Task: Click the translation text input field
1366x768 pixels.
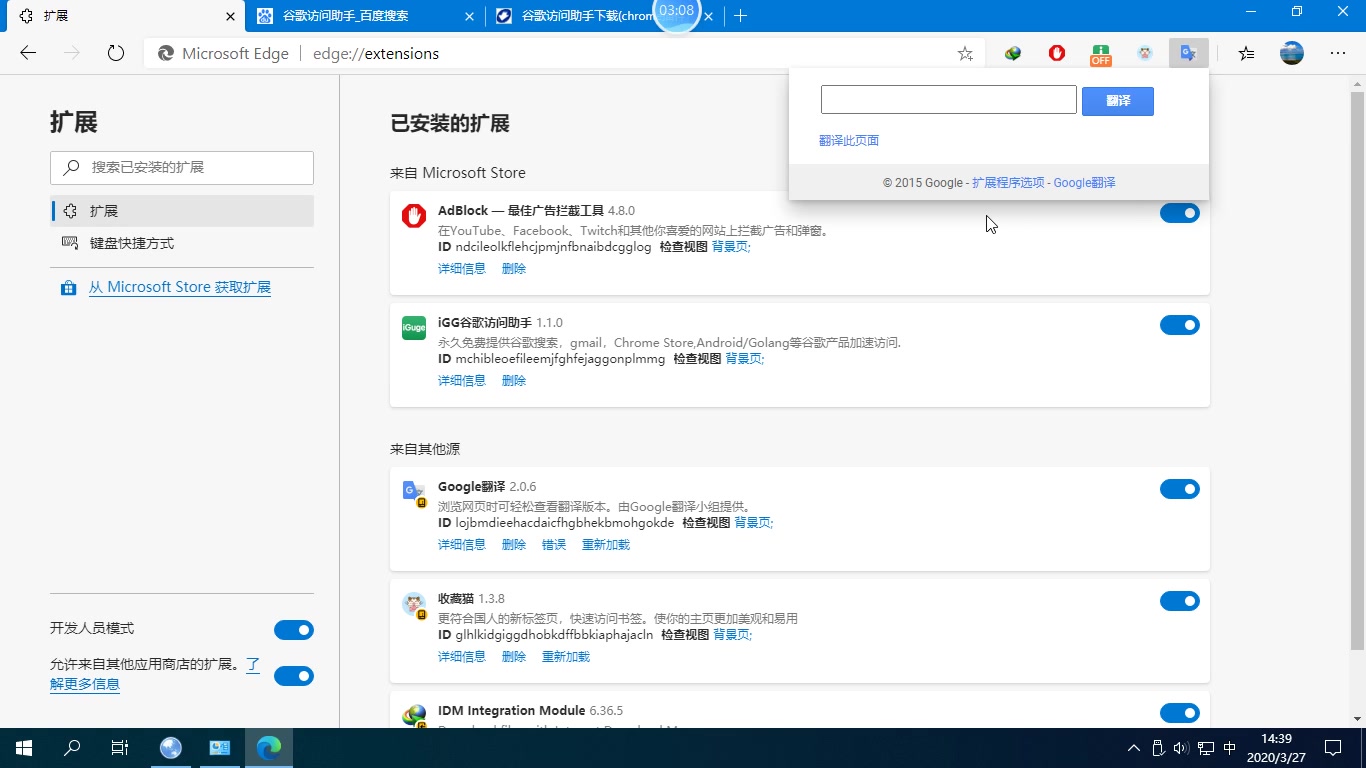Action: (949, 100)
